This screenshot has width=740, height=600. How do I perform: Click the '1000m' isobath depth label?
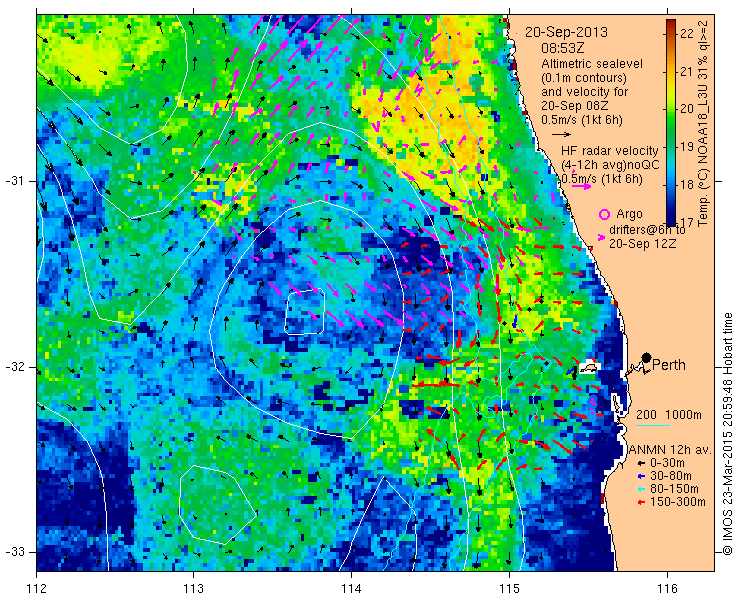pyautogui.click(x=683, y=415)
